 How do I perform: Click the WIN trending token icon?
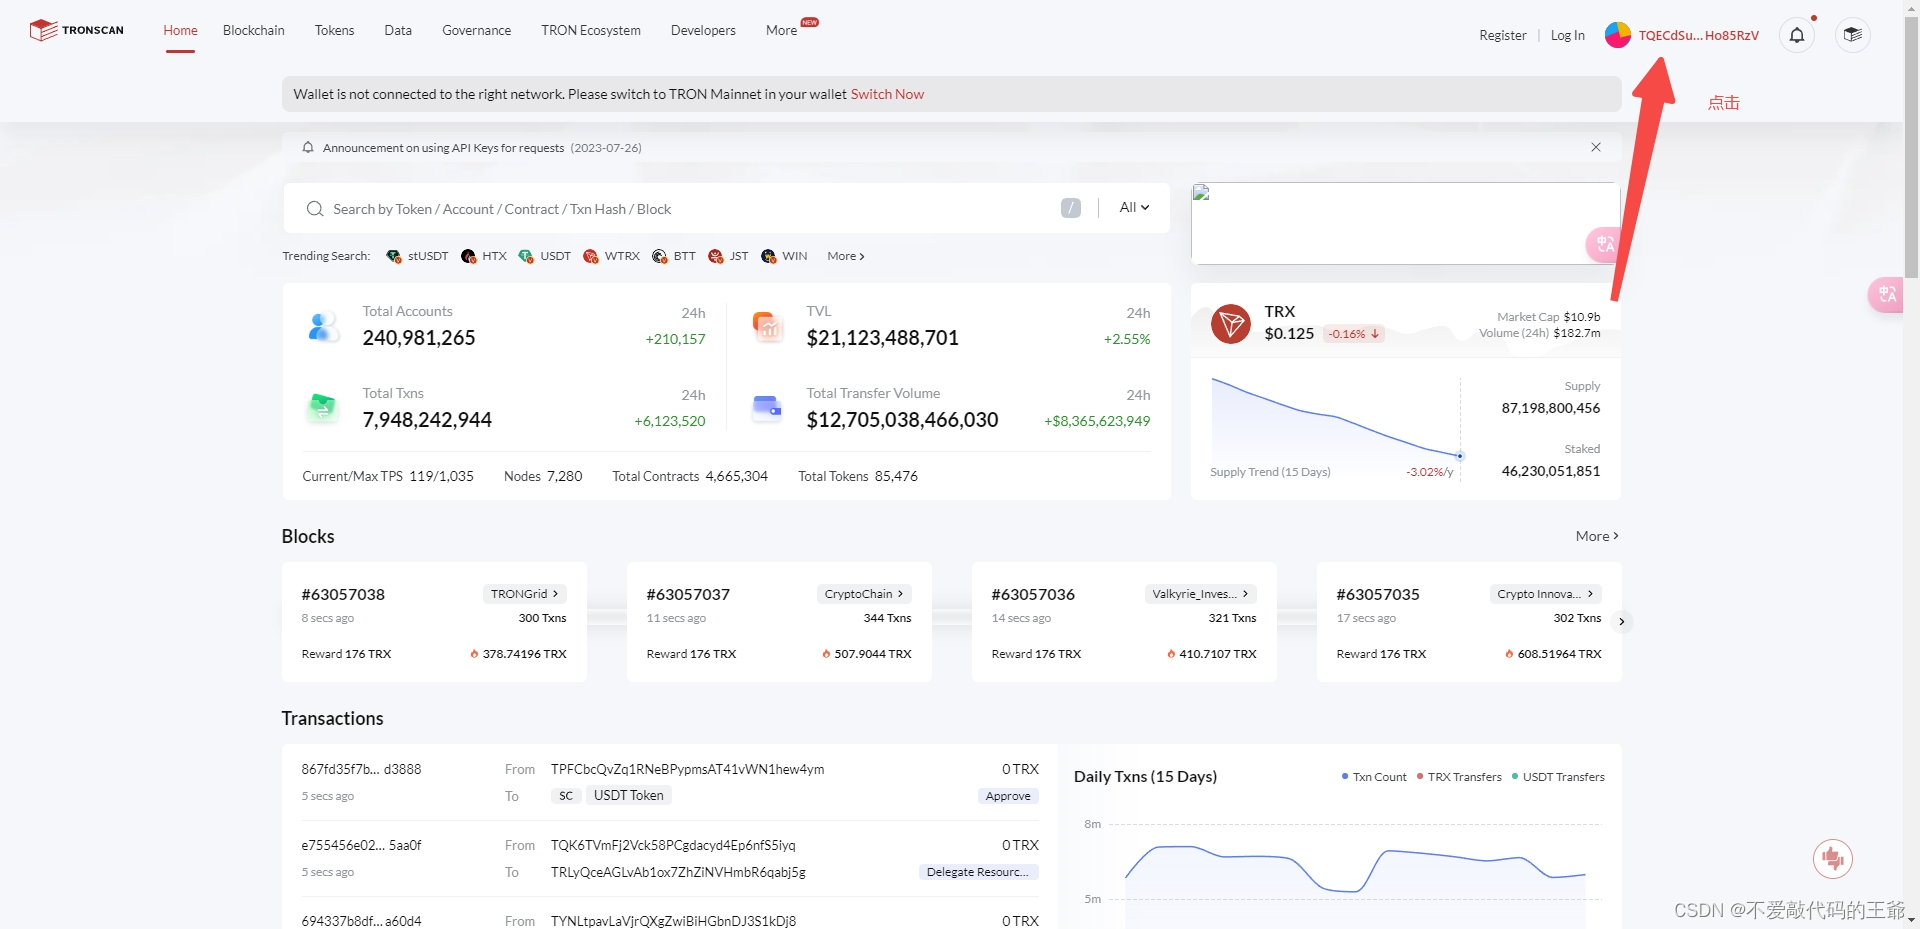click(768, 256)
